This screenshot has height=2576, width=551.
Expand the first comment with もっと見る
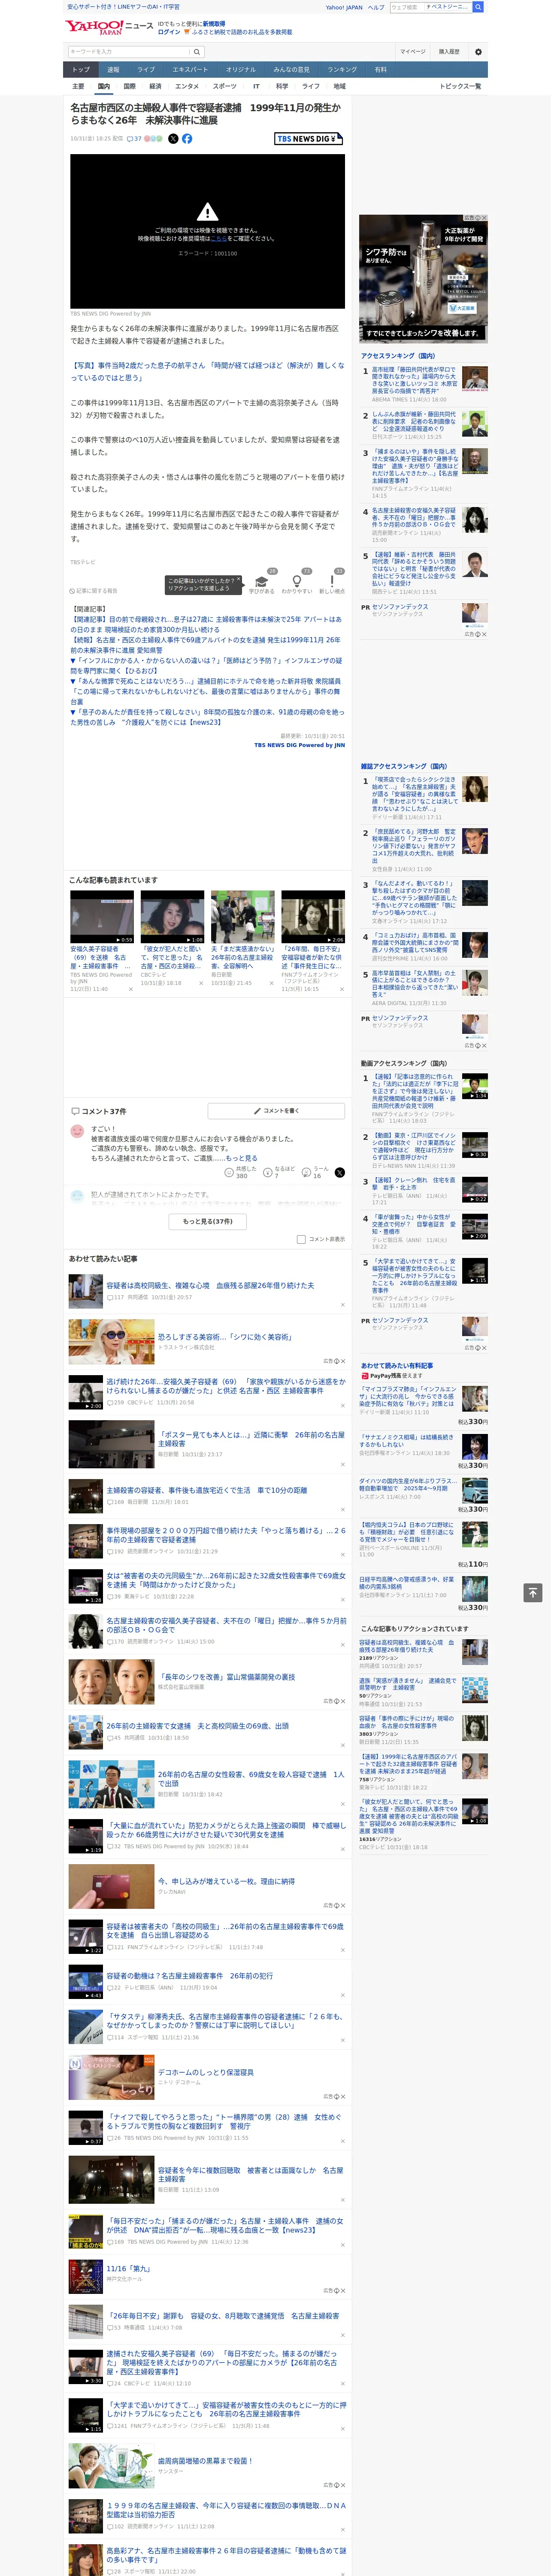tap(241, 1158)
